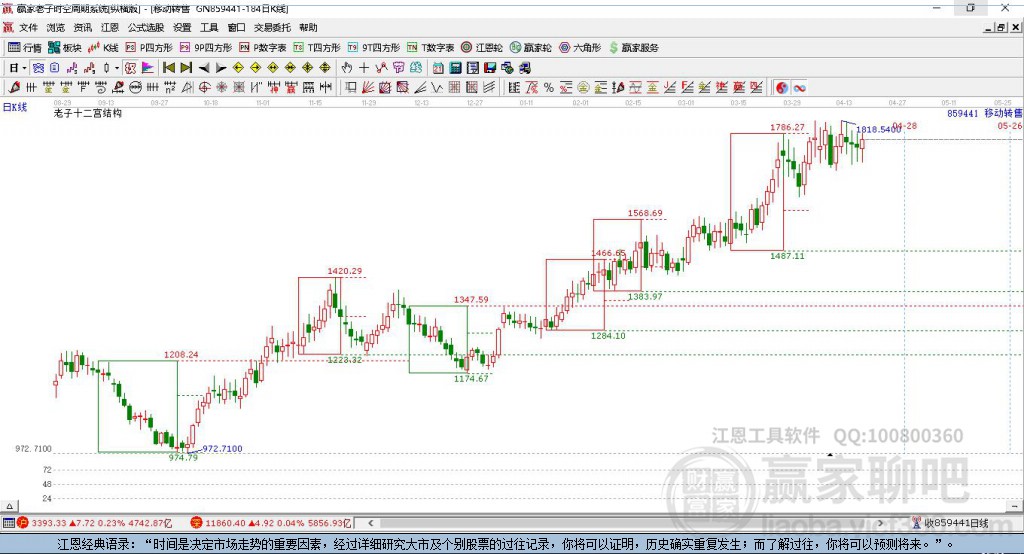
Task: Click the horizontal scrollbar right arrow
Action: click(x=880, y=523)
